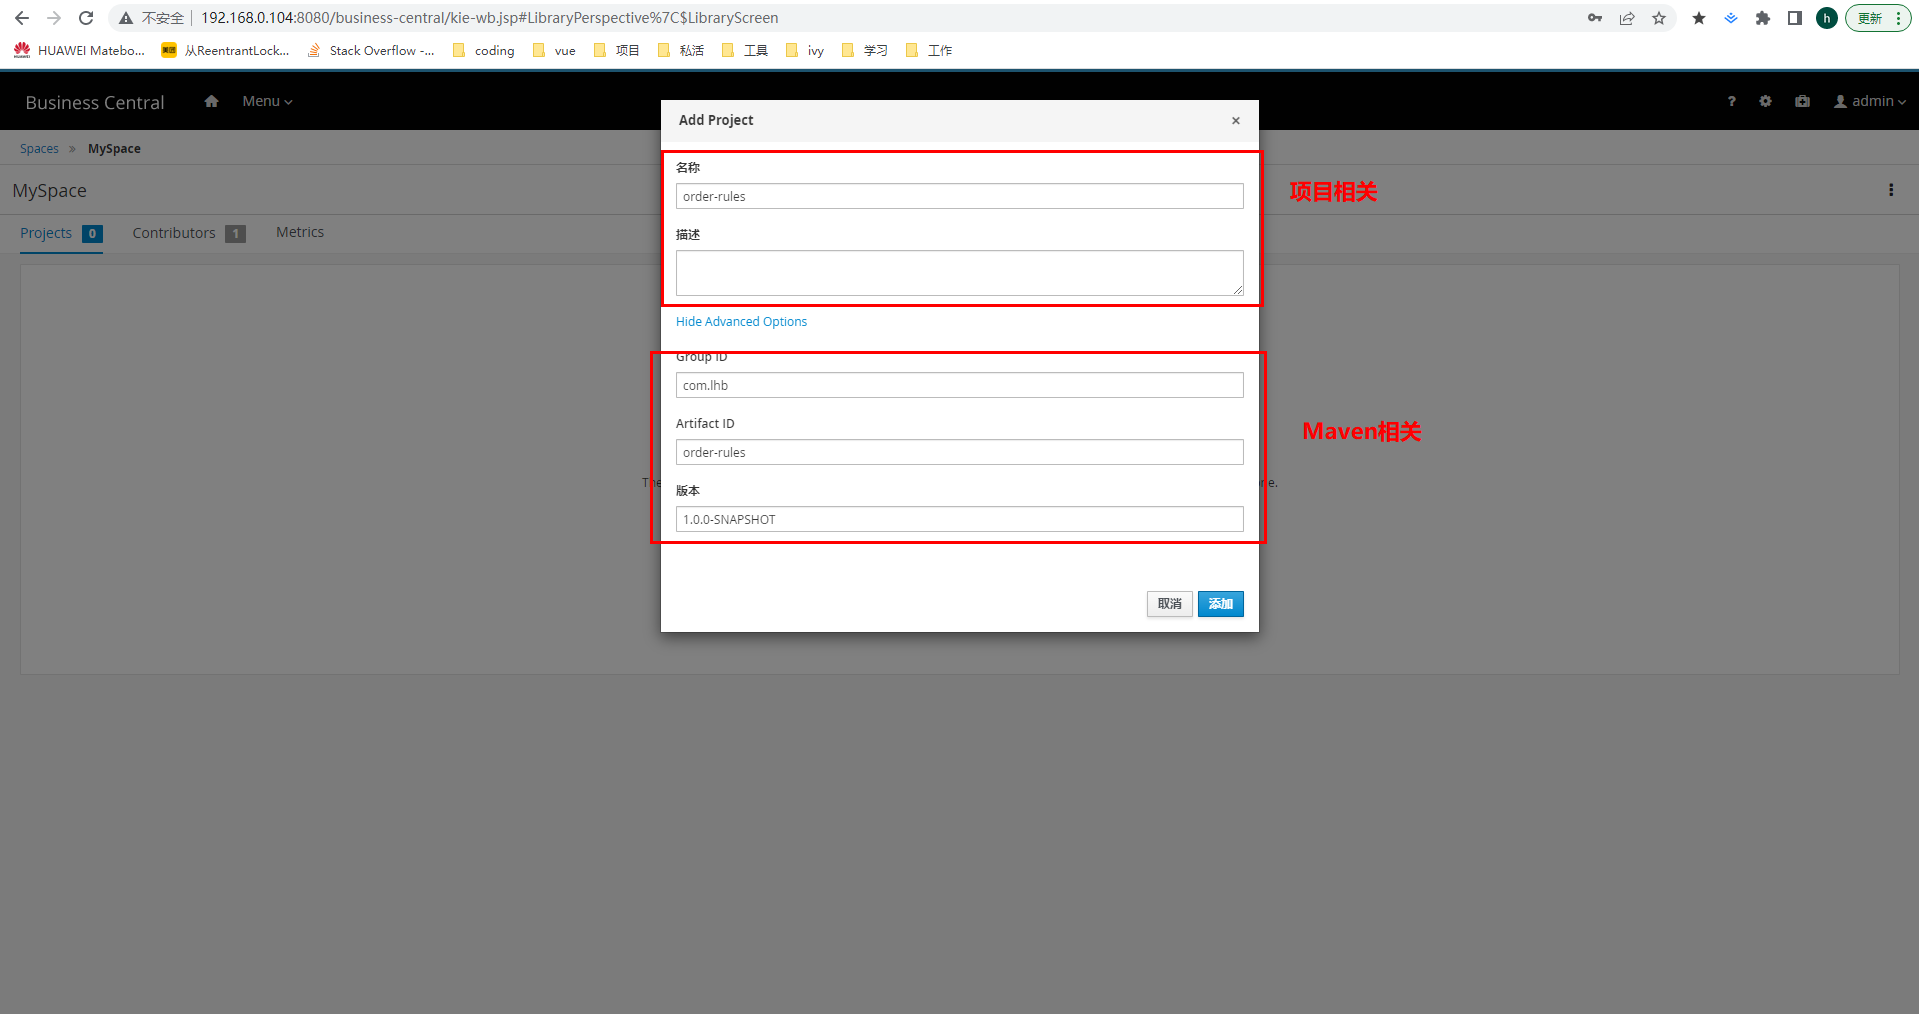The image size is (1919, 1014).
Task: Click the MySpace kebab menu icon
Action: 1890,190
